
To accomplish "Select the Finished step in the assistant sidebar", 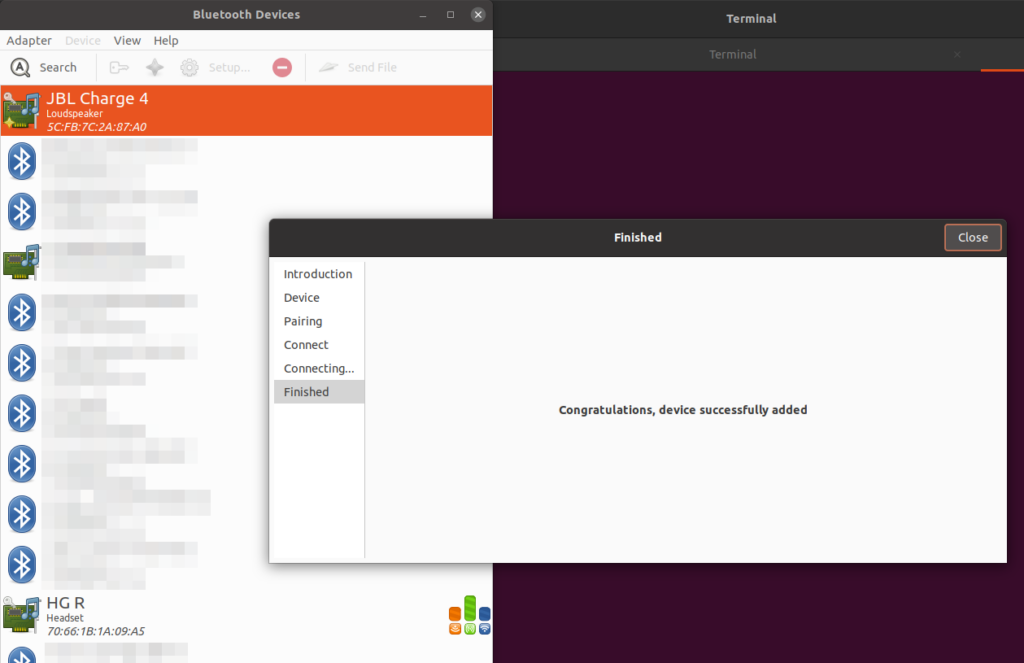I will [319, 392].
